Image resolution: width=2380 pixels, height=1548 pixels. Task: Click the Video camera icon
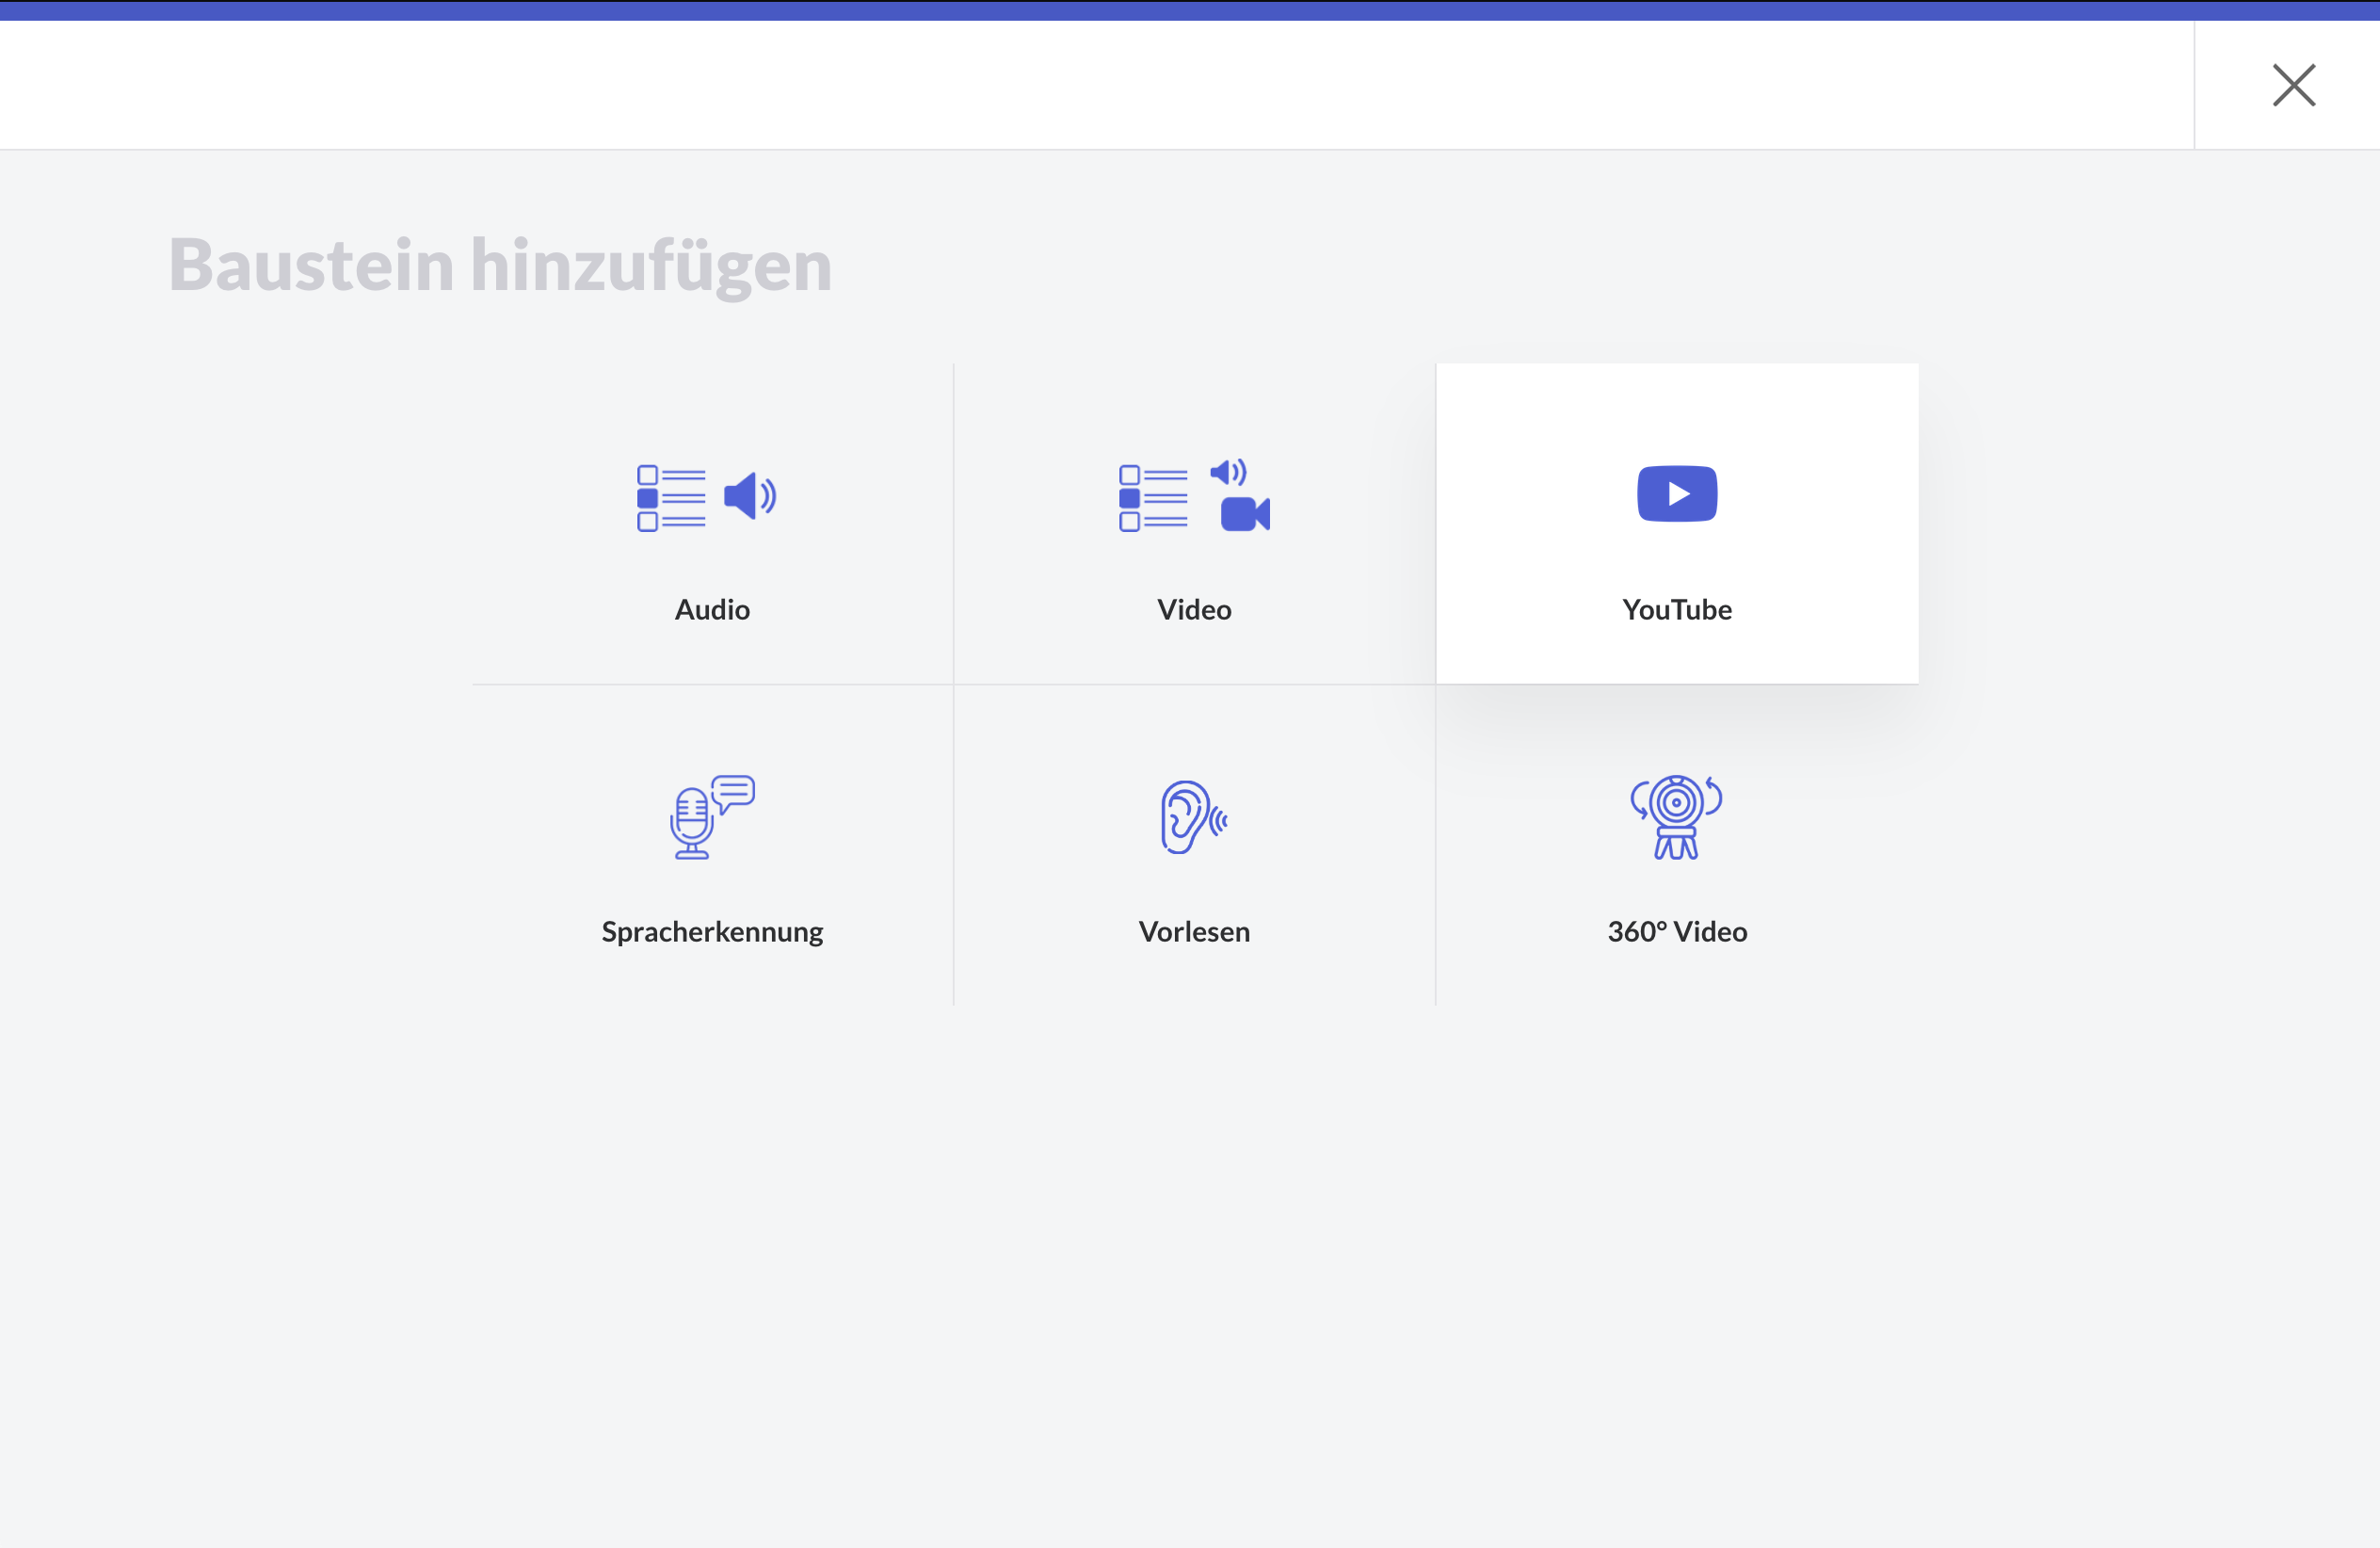pyautogui.click(x=1244, y=514)
